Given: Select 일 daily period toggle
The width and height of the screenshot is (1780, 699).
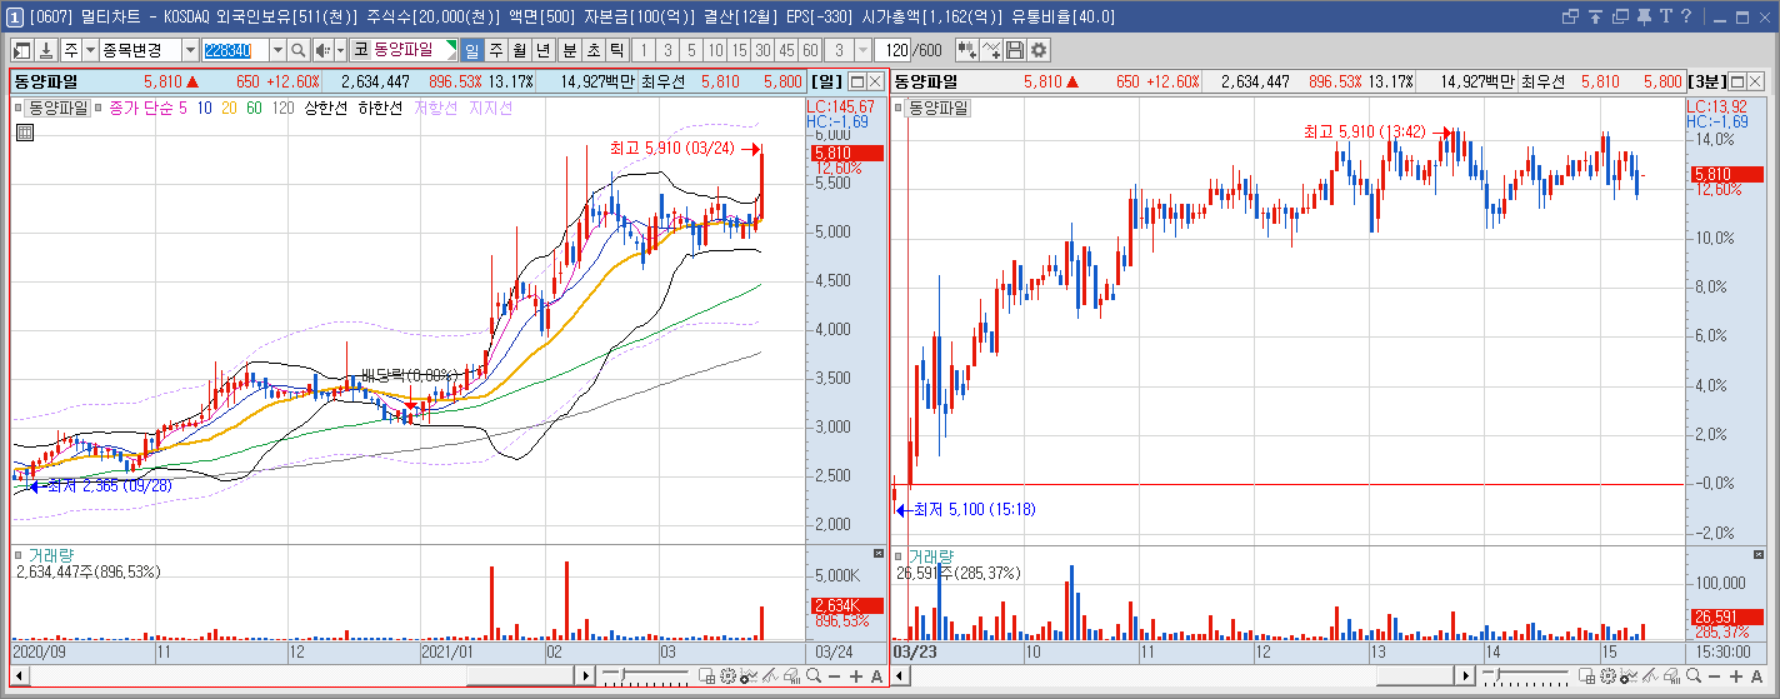Looking at the screenshot, I should tap(472, 50).
